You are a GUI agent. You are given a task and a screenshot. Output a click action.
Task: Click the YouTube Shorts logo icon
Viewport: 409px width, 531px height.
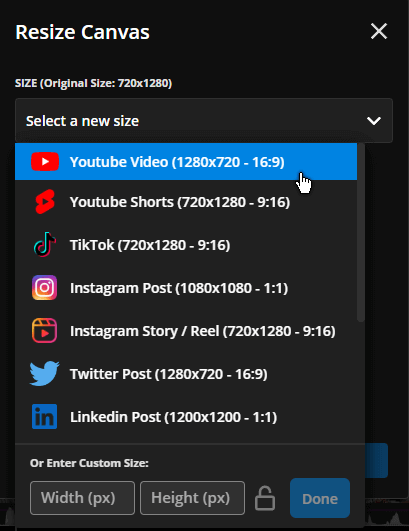[x=45, y=202]
